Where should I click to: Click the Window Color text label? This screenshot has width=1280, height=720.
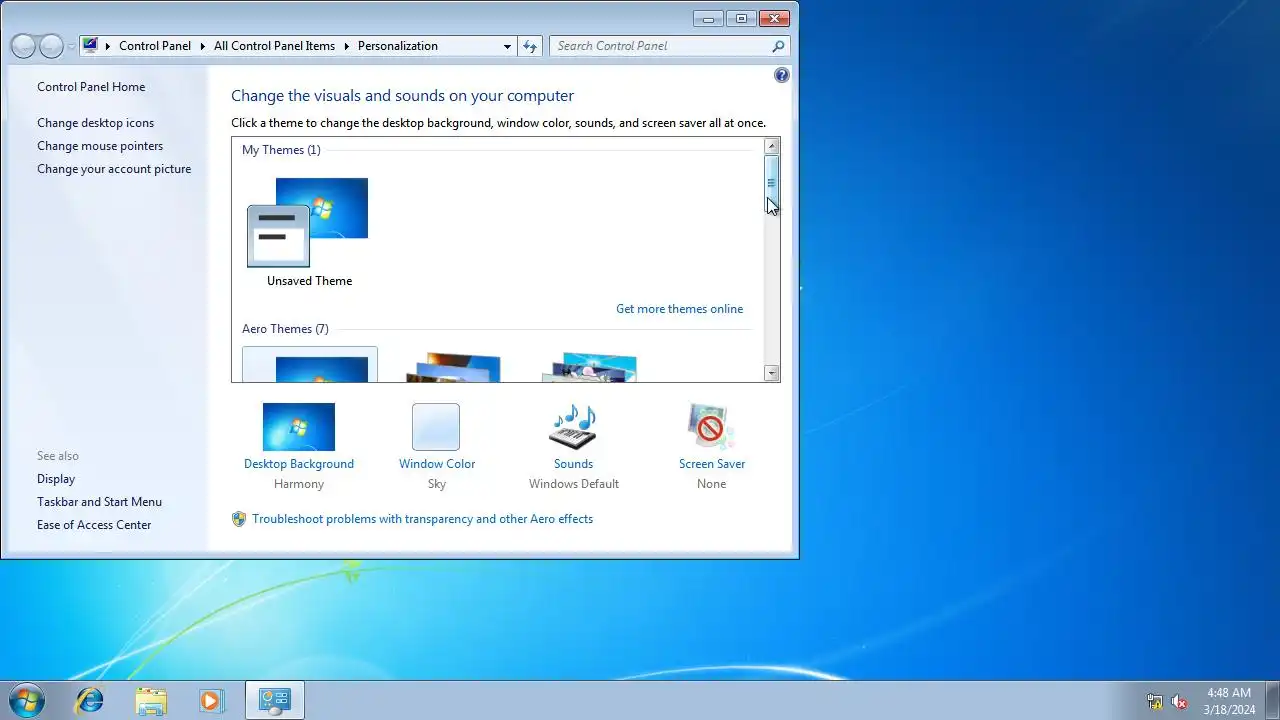click(437, 464)
